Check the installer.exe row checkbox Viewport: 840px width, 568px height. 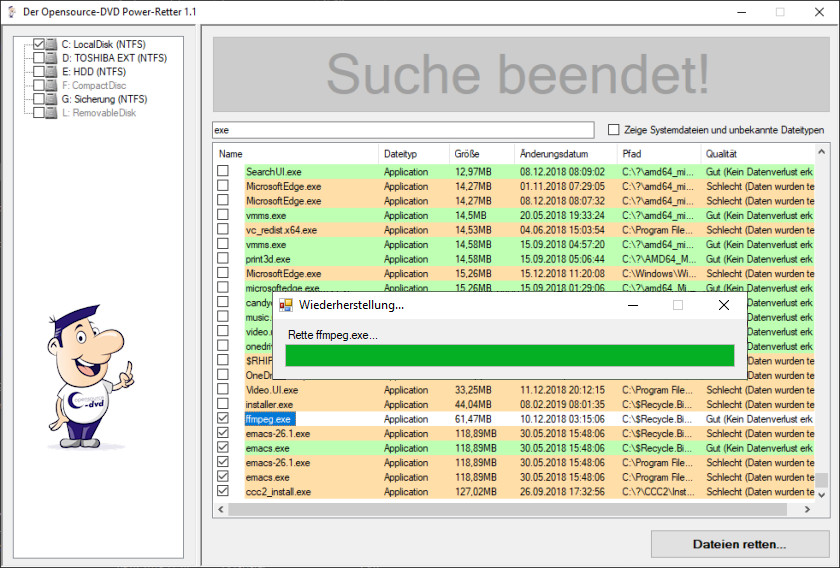223,404
